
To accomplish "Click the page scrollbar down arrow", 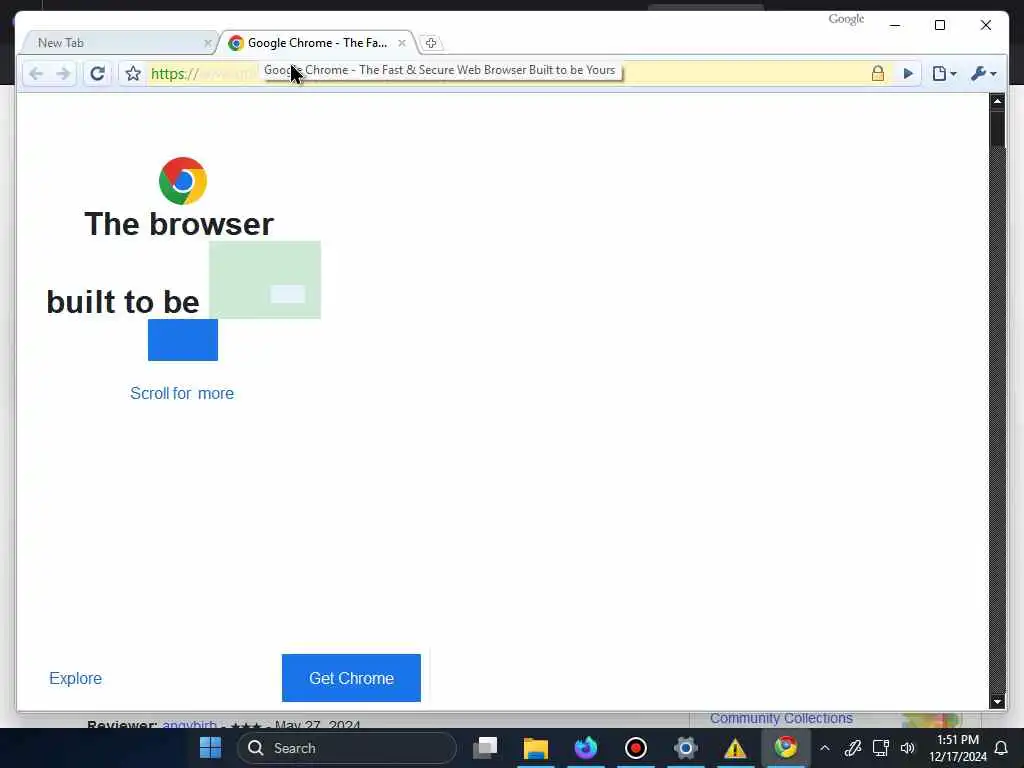I will (x=997, y=702).
